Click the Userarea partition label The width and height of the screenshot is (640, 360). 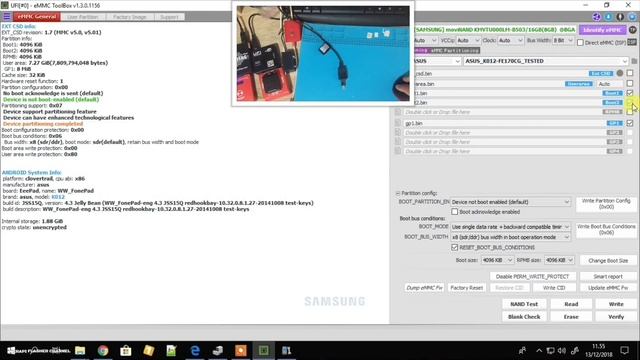(579, 84)
